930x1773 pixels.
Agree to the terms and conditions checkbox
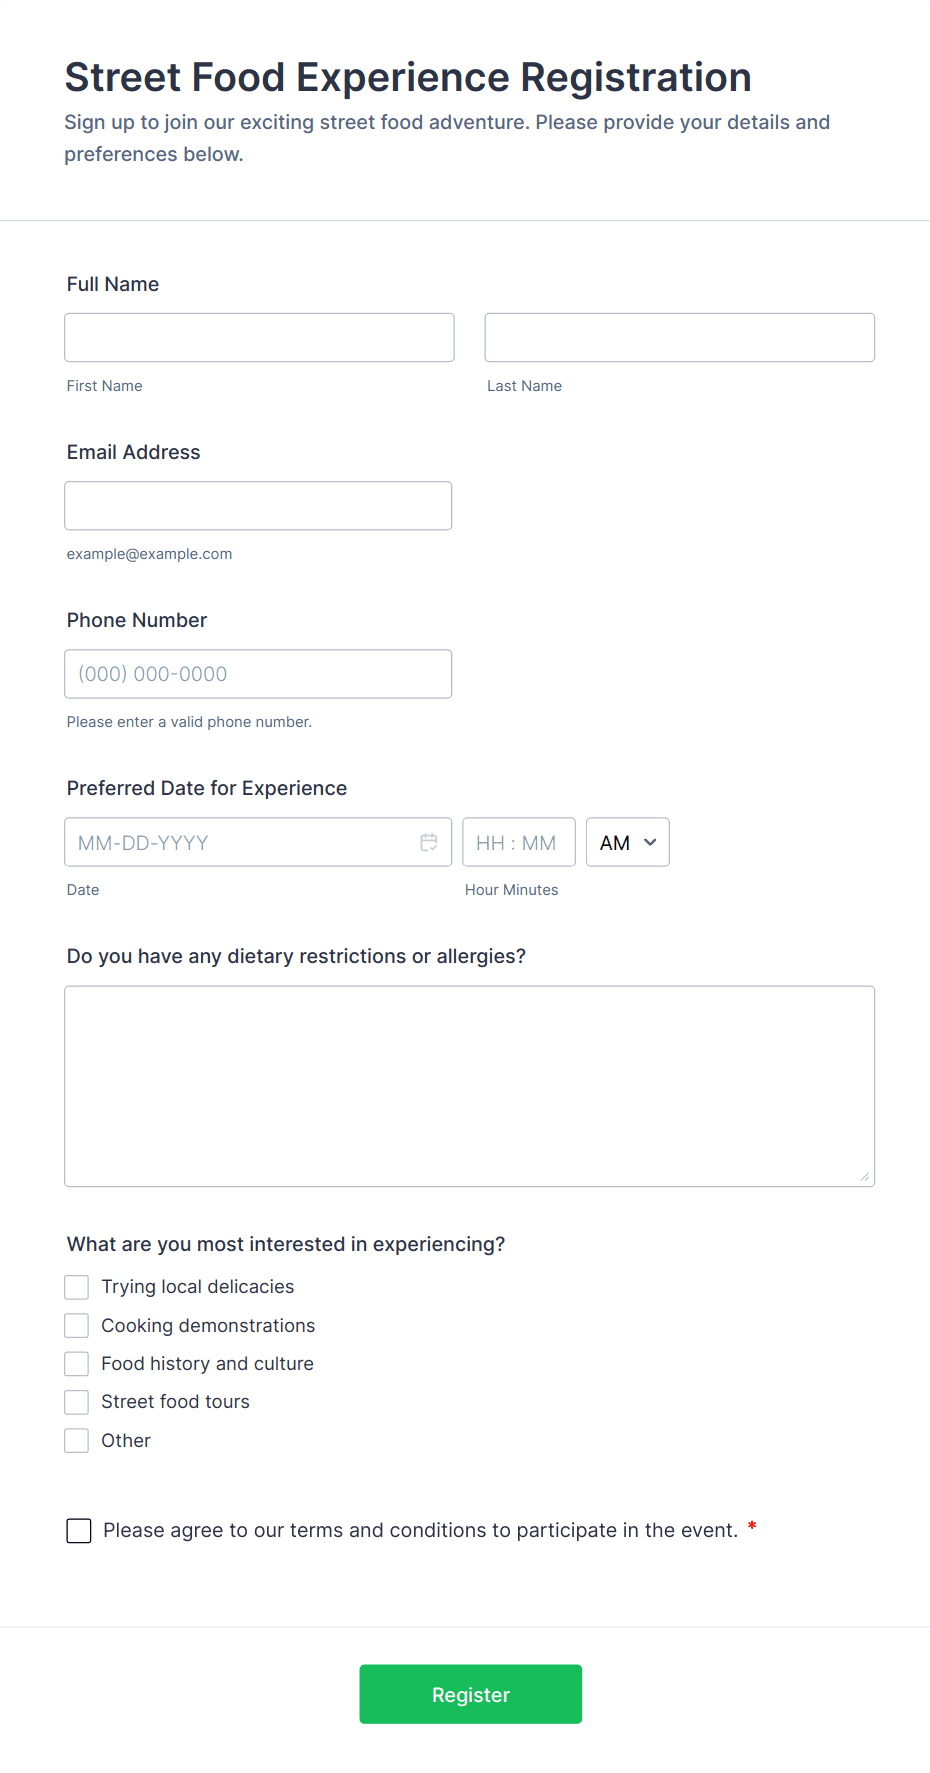pos(79,1531)
